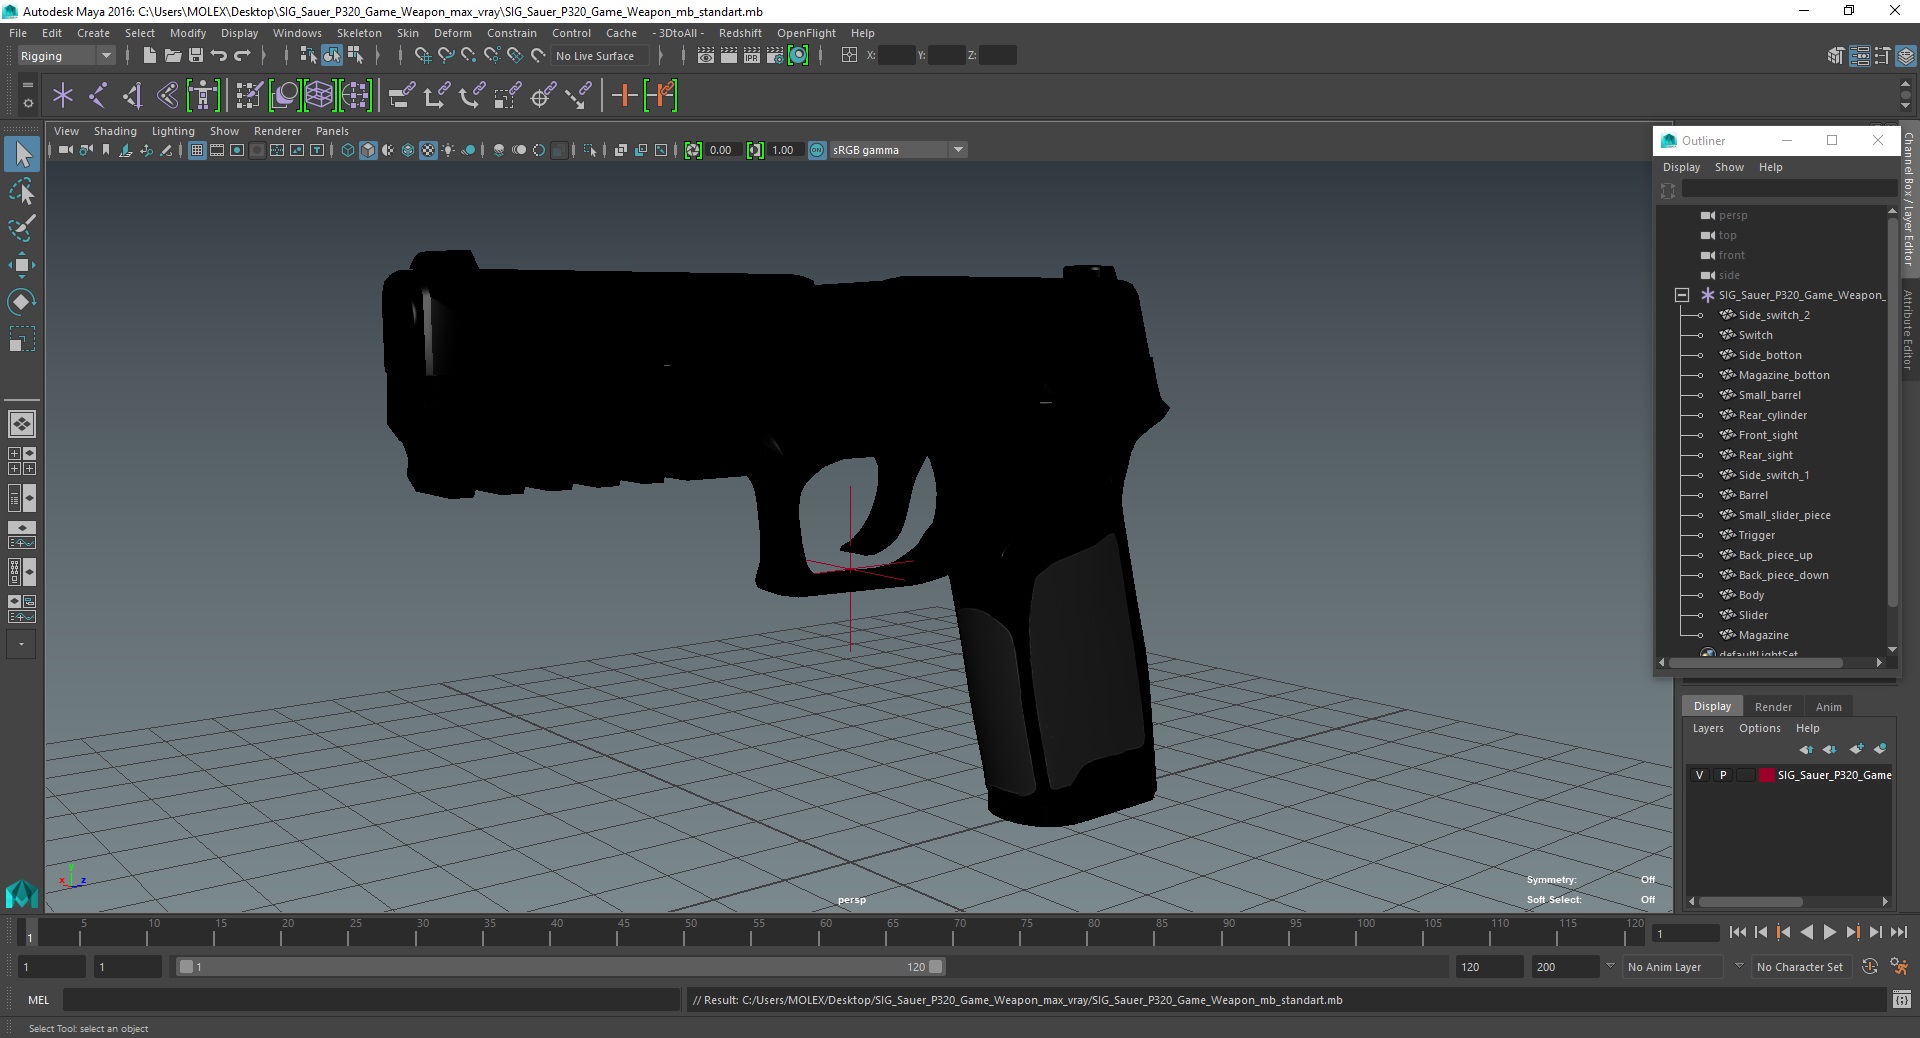Open the File menu
Screen dimensions: 1920x1038
click(18, 33)
